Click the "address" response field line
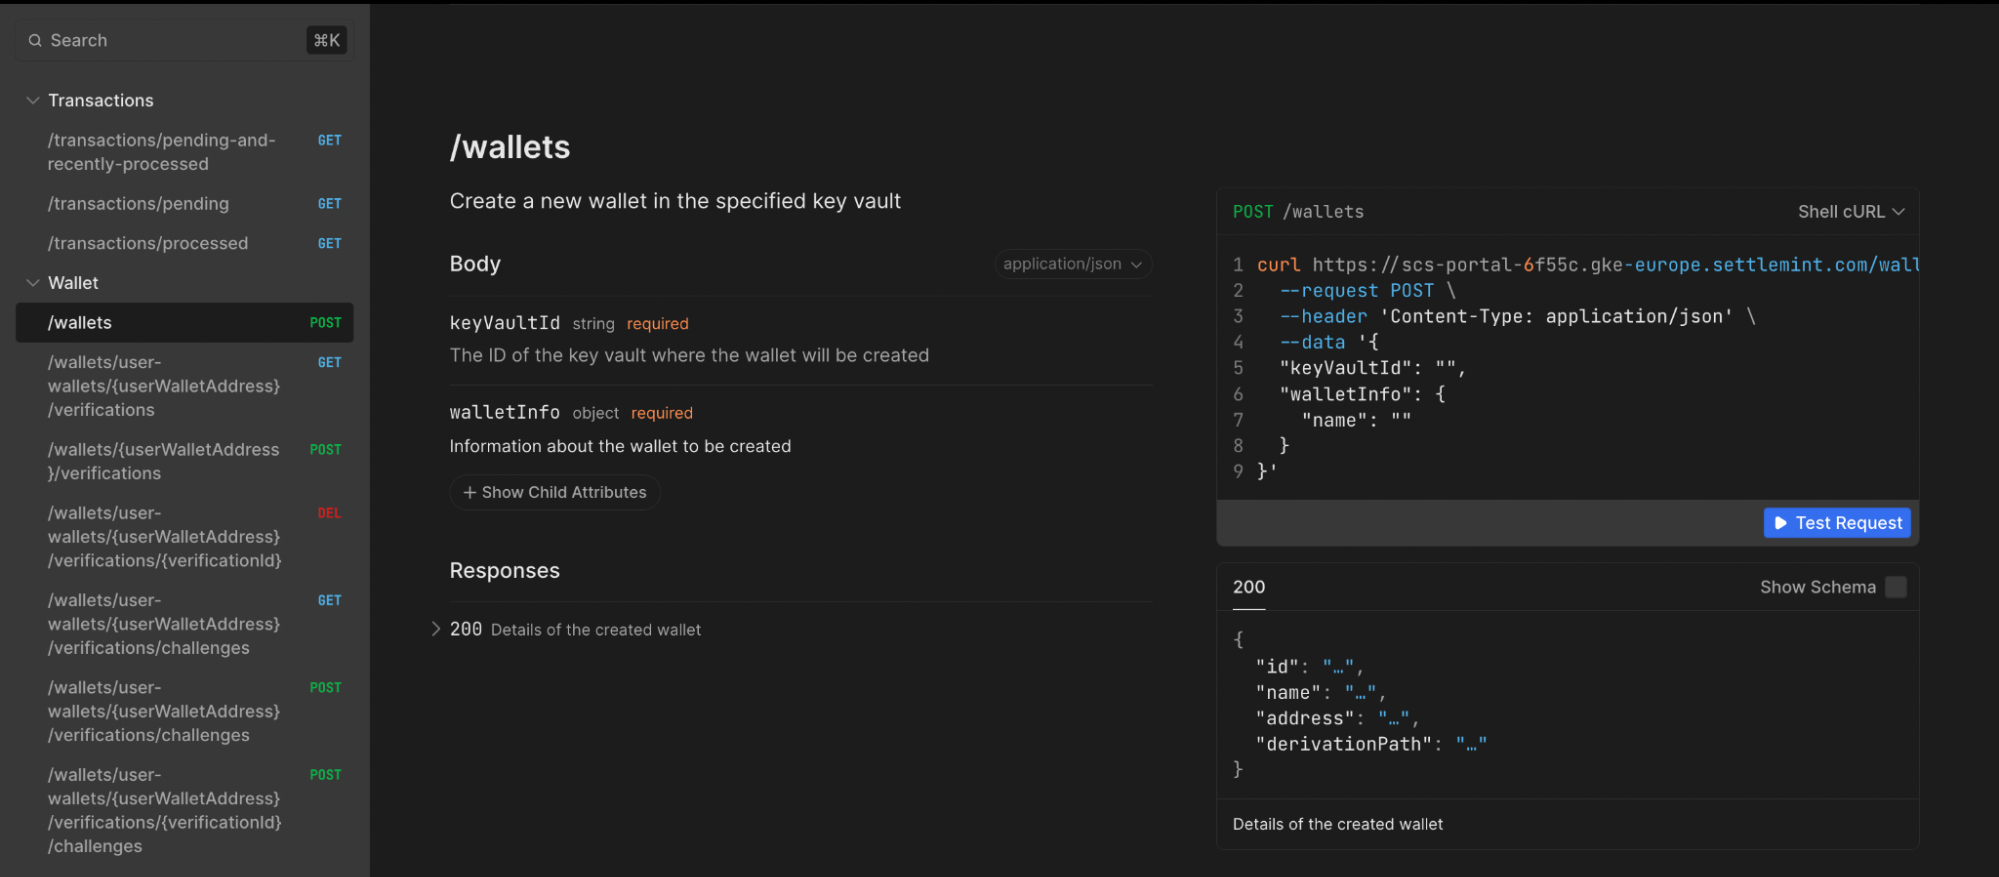Viewport: 1999px width, 877px height. click(1338, 718)
